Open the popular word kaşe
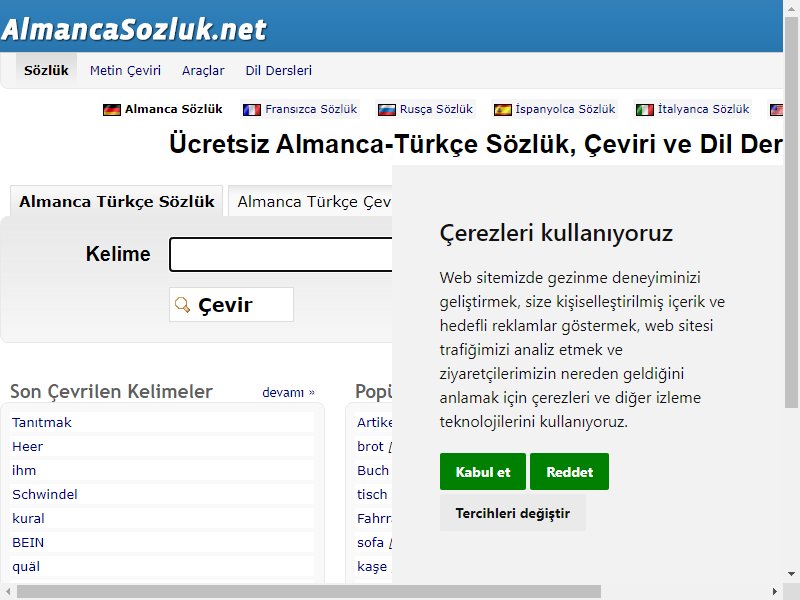The image size is (800, 600). tap(372, 566)
